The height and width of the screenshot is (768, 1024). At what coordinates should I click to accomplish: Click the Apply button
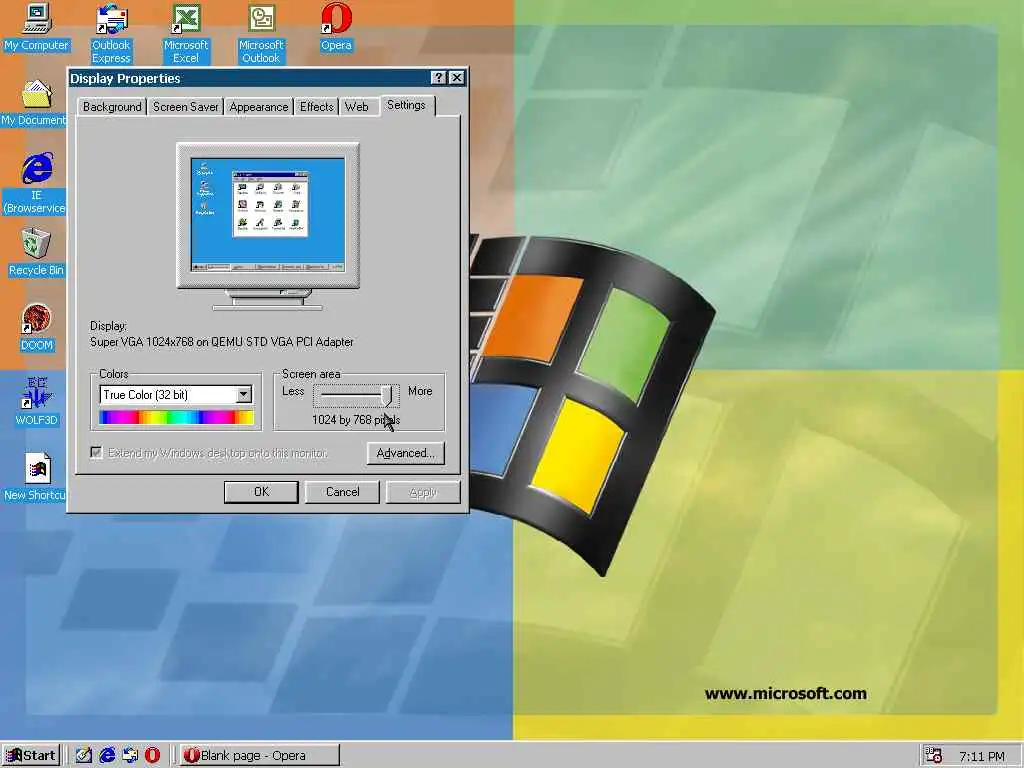coord(423,492)
